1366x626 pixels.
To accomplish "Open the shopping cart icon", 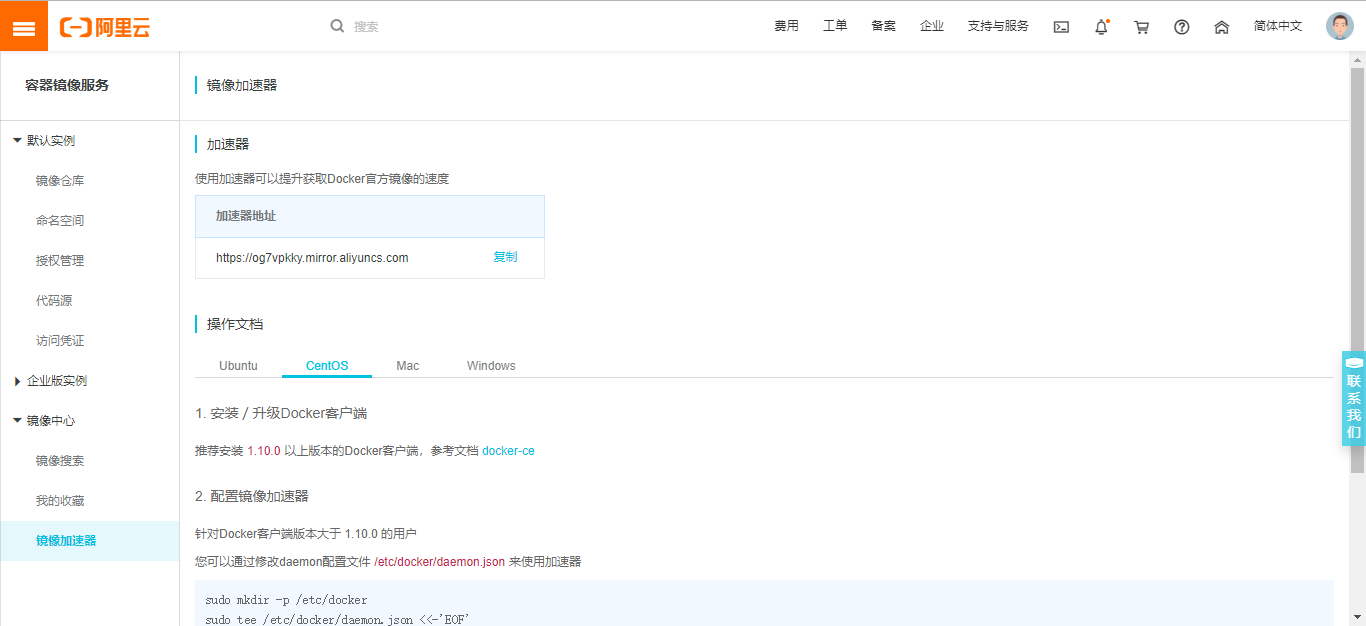I will pyautogui.click(x=1141, y=27).
